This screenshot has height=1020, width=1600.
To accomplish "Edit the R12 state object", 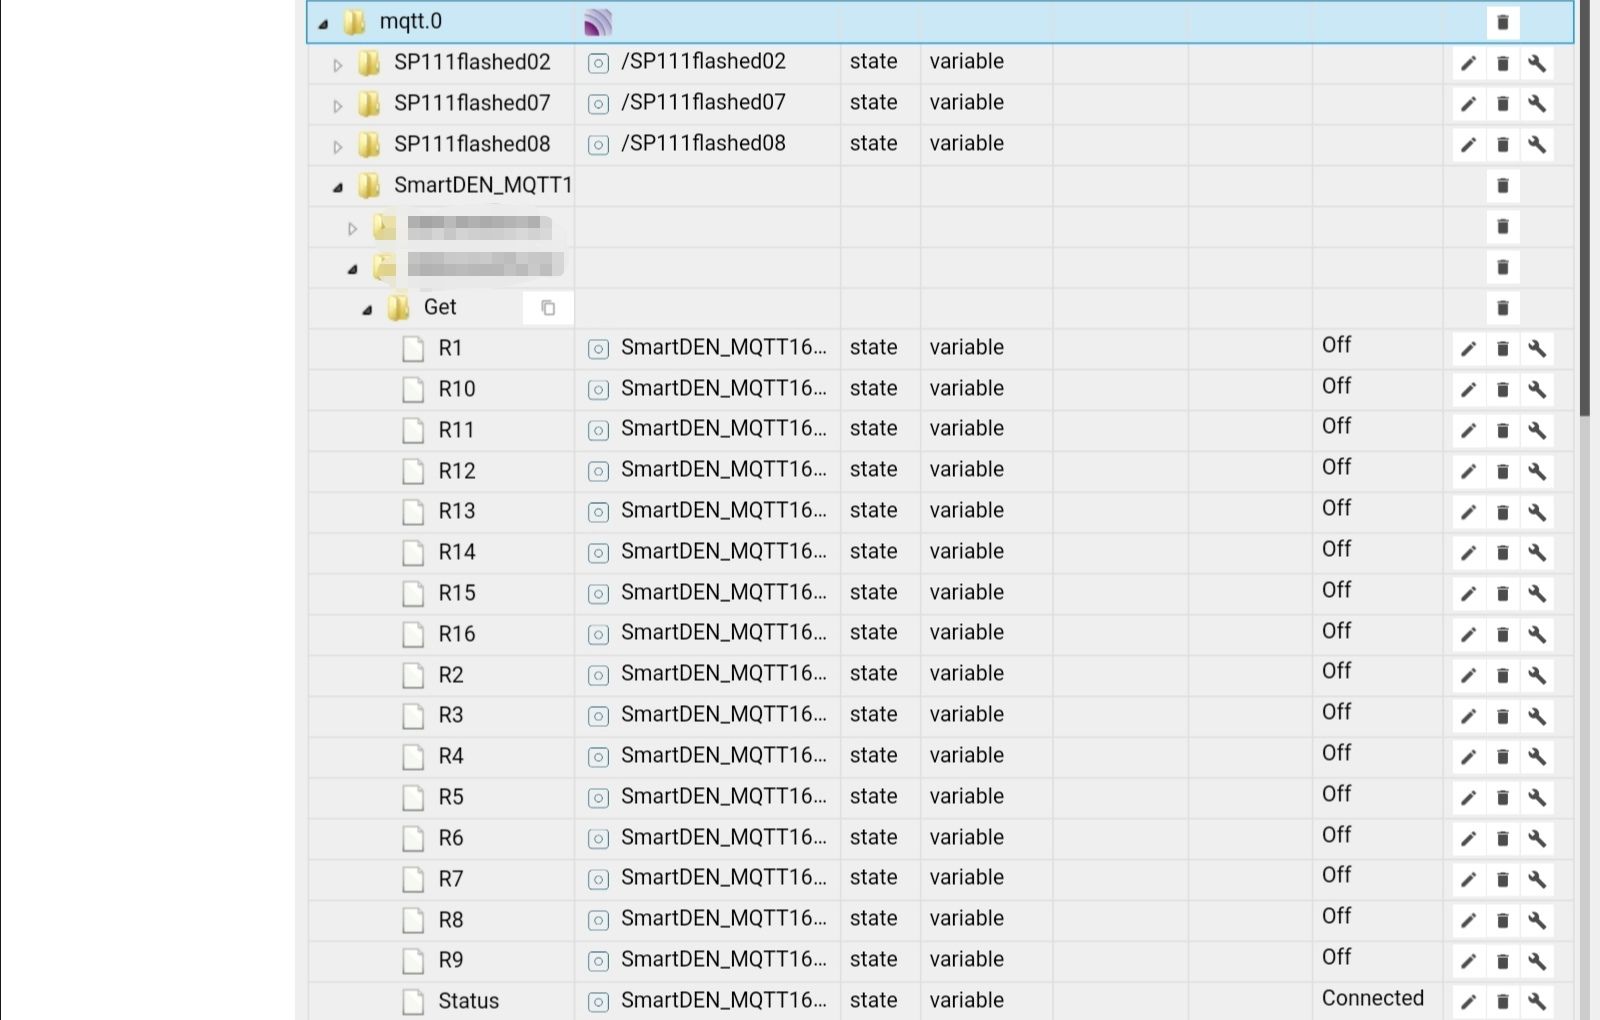I will [1468, 471].
